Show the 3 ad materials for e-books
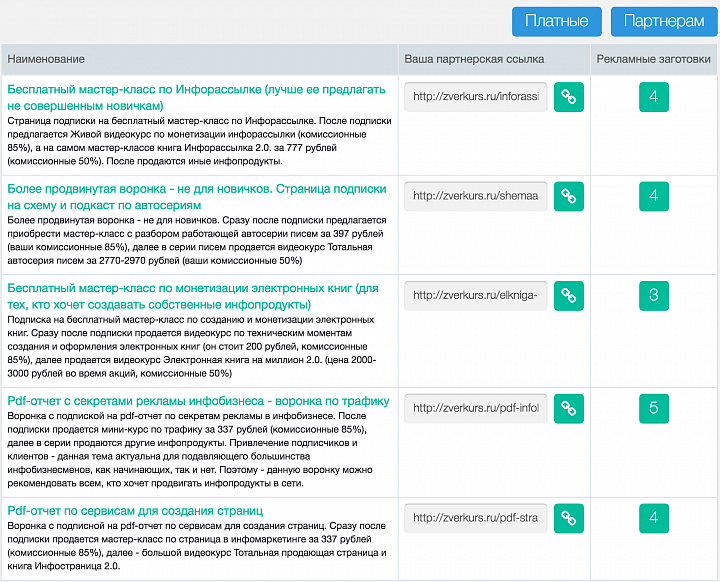 point(653,295)
